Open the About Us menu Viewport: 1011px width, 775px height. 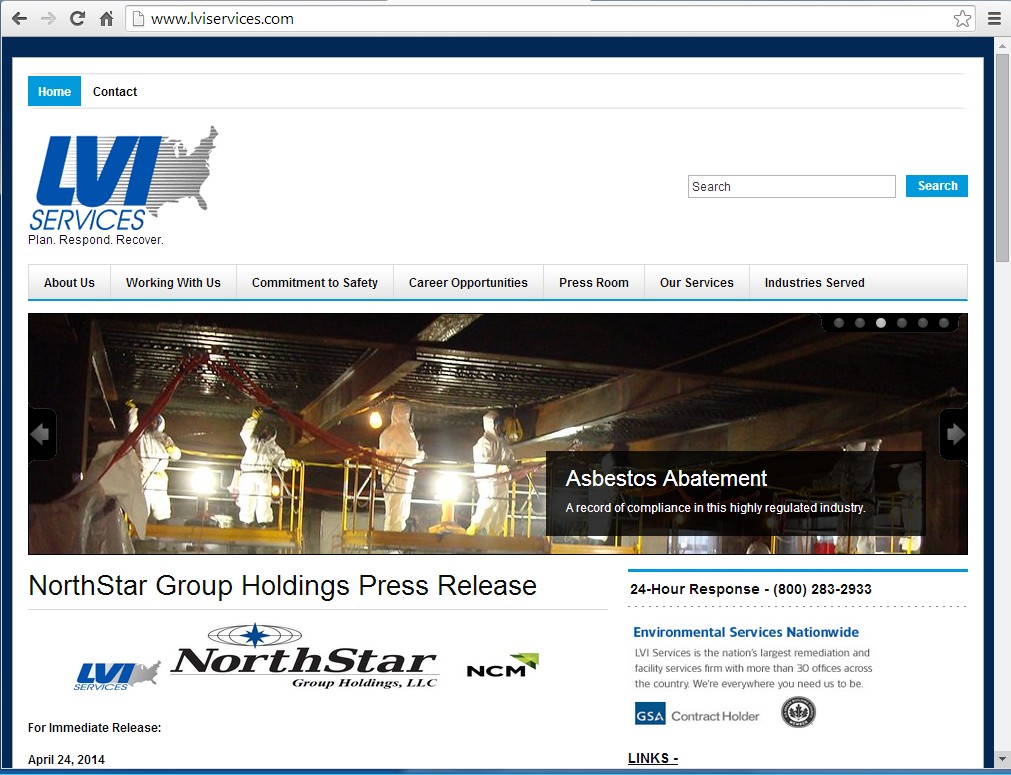point(69,282)
